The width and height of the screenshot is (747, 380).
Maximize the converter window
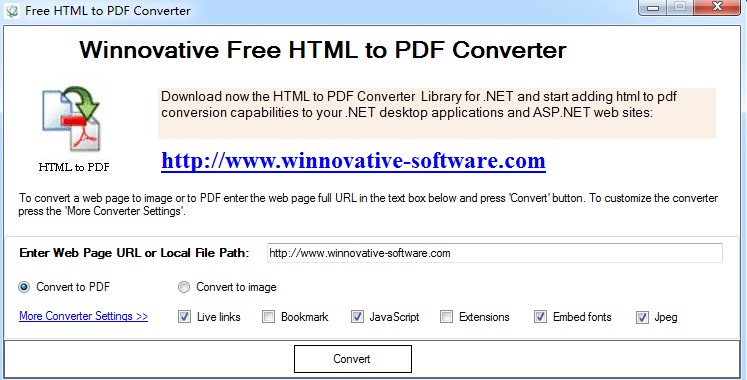680,8
